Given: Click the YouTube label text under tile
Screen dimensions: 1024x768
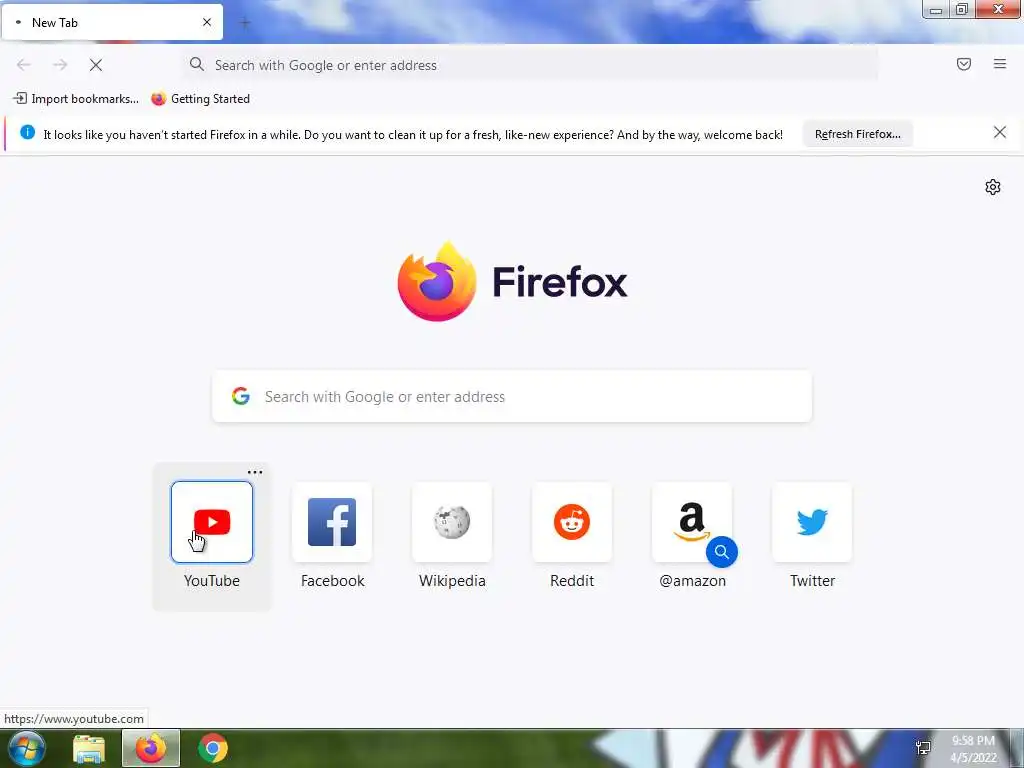Looking at the screenshot, I should [212, 581].
